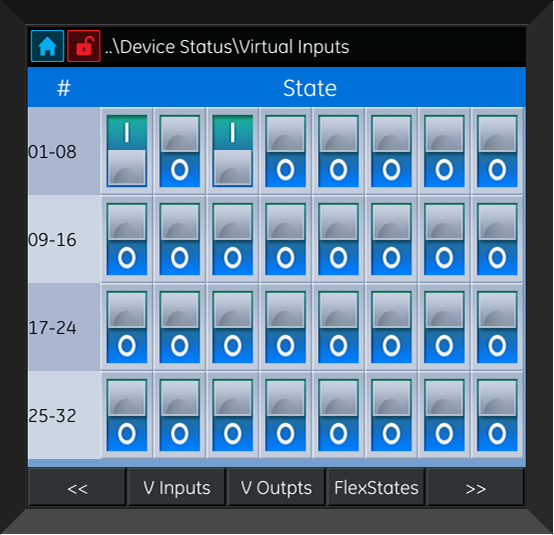Enable virtual input 17 switch

(127, 327)
